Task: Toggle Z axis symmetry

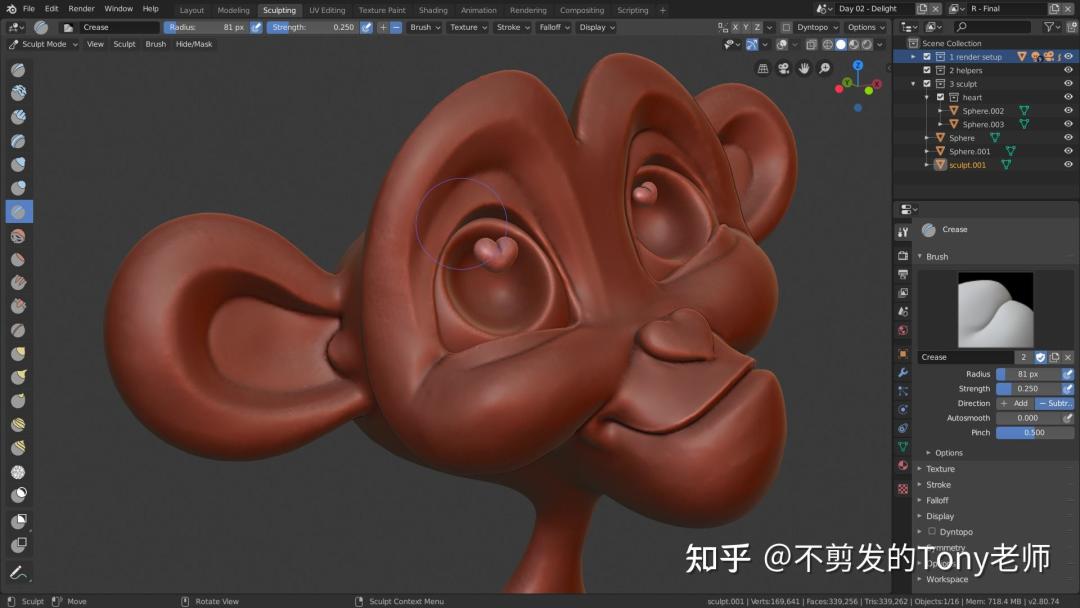Action: coord(757,28)
